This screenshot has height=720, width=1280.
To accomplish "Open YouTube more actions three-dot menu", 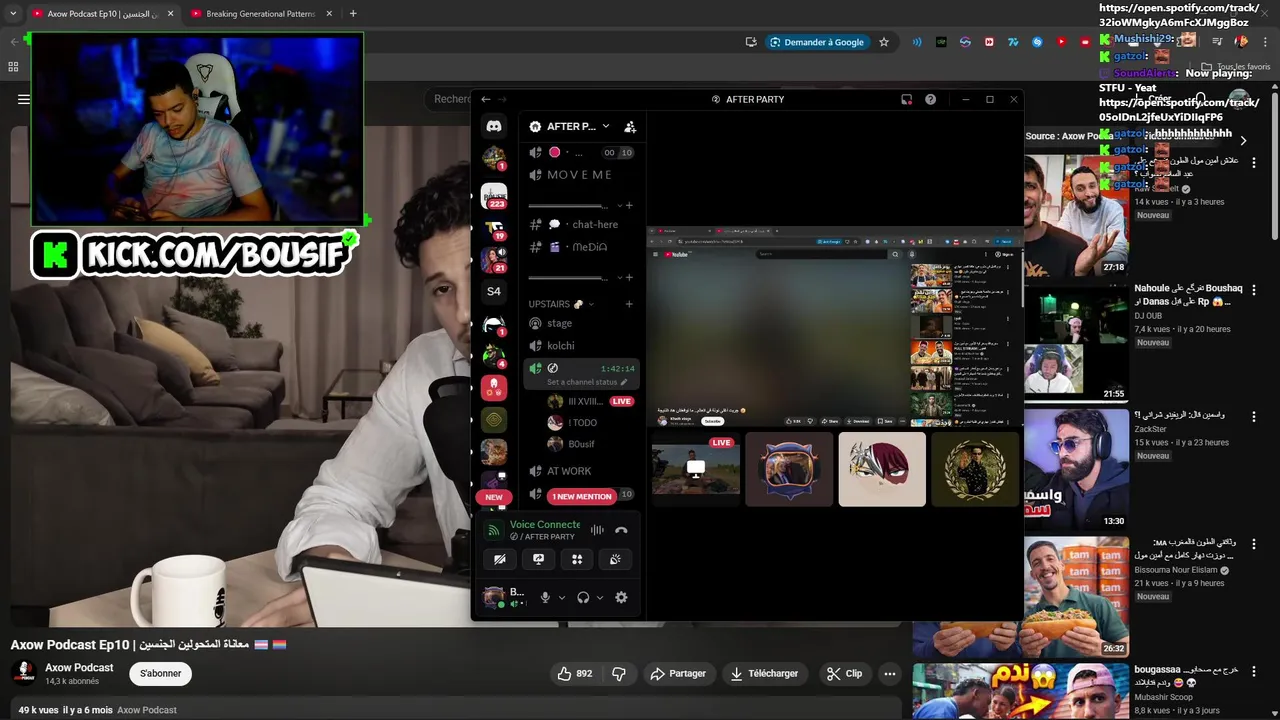I will click(x=889, y=673).
